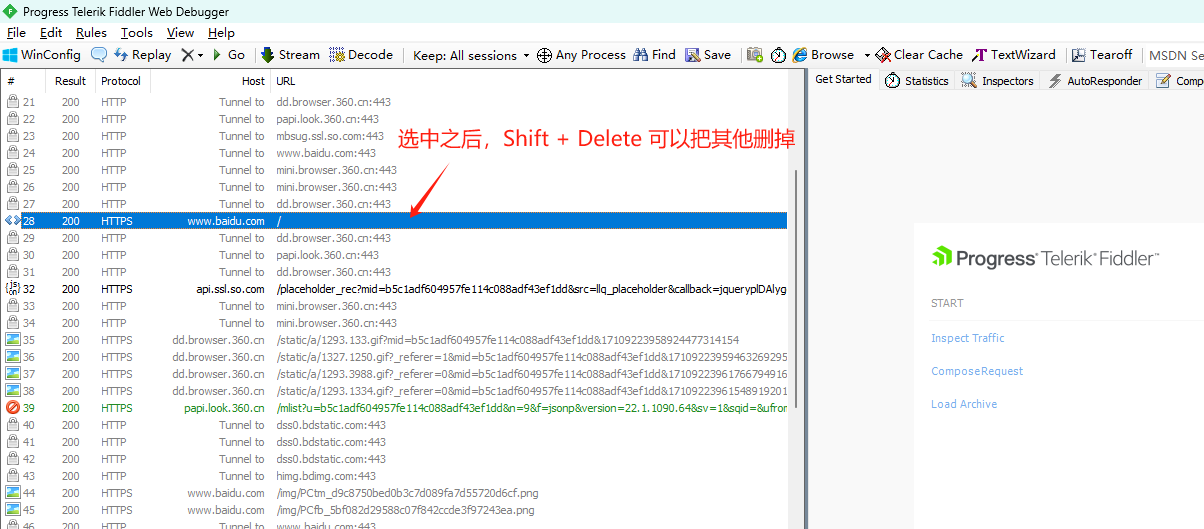
Task: Switch to the Get Started tab
Action: pos(843,79)
